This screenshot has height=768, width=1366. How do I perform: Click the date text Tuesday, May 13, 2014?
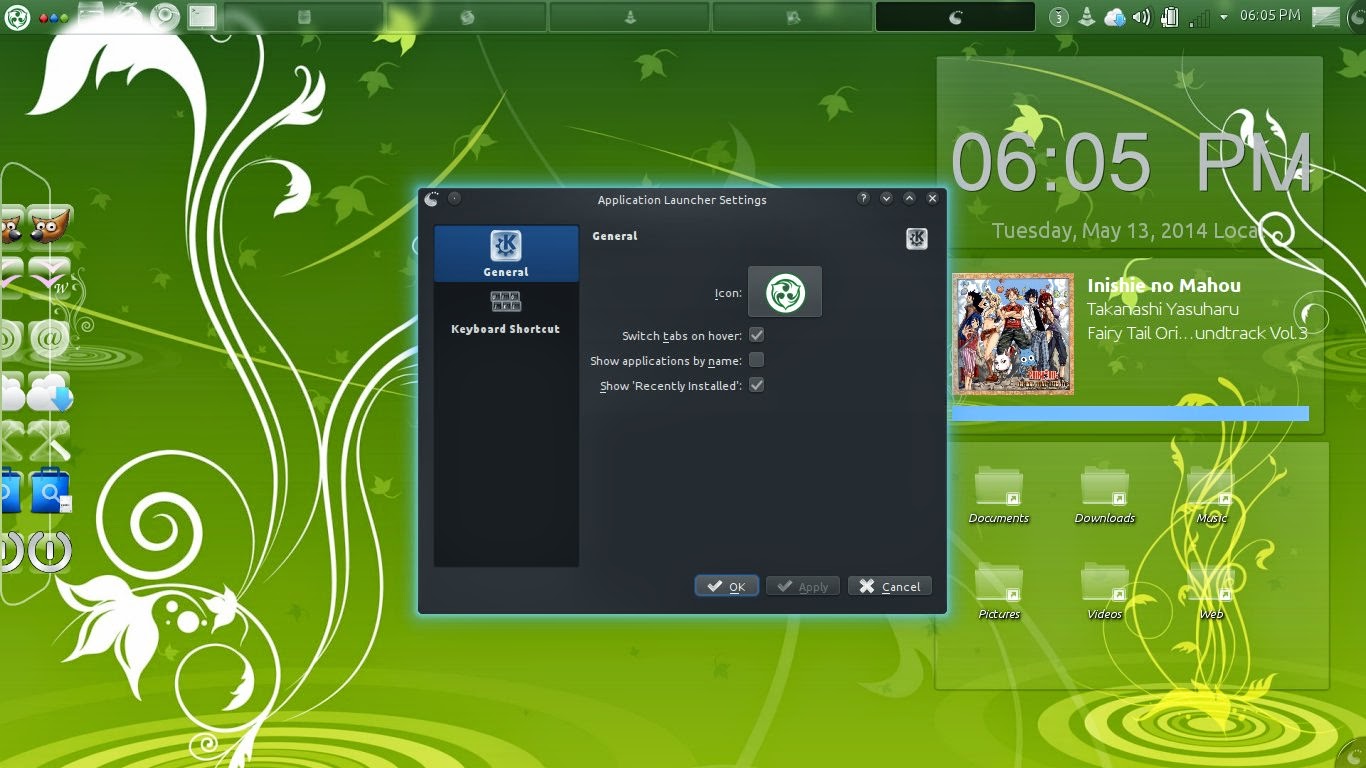tap(1100, 231)
